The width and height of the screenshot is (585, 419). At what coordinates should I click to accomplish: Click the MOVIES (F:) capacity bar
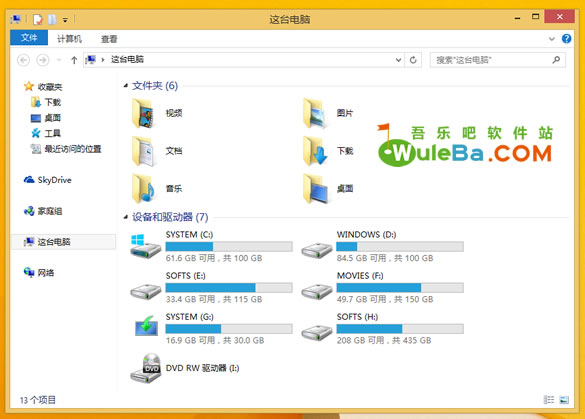400,288
